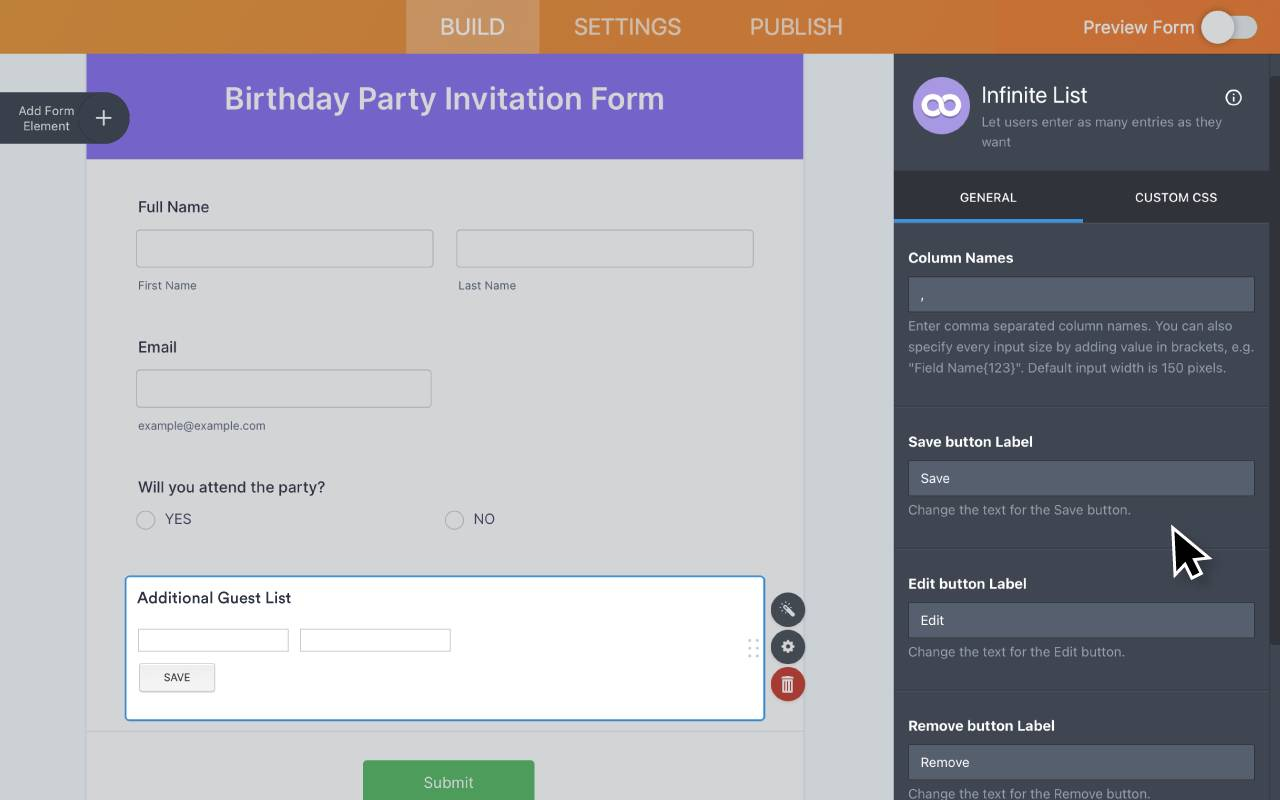
Task: Click the info icon beside Infinite List
Action: click(x=1233, y=97)
